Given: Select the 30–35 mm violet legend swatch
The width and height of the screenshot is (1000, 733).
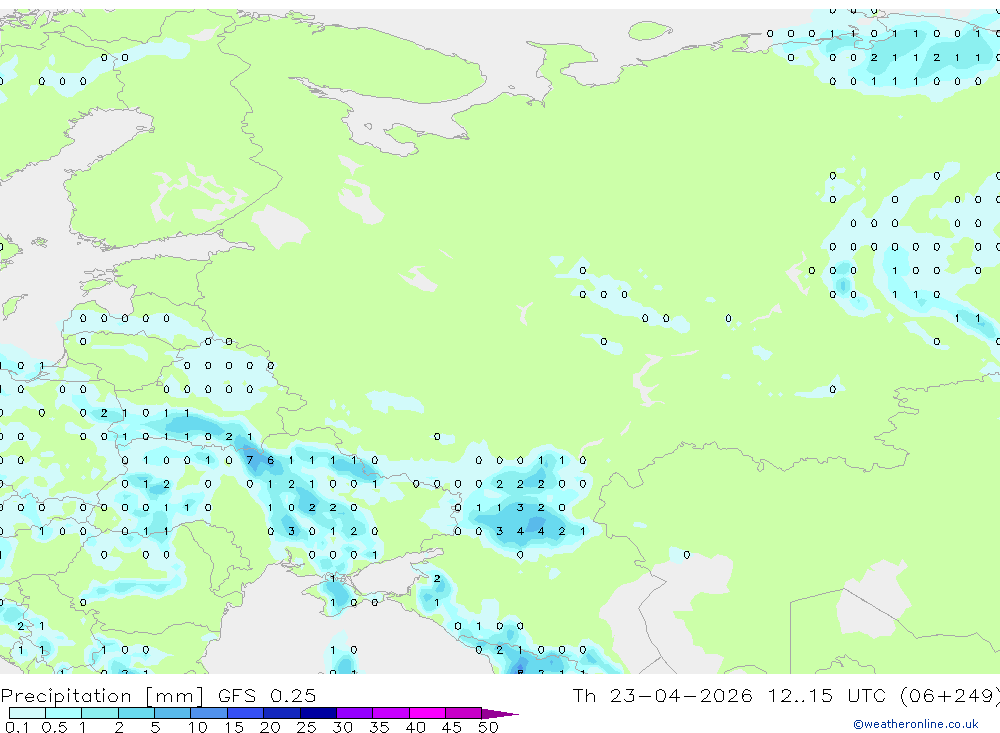Looking at the screenshot, I should [x=354, y=713].
